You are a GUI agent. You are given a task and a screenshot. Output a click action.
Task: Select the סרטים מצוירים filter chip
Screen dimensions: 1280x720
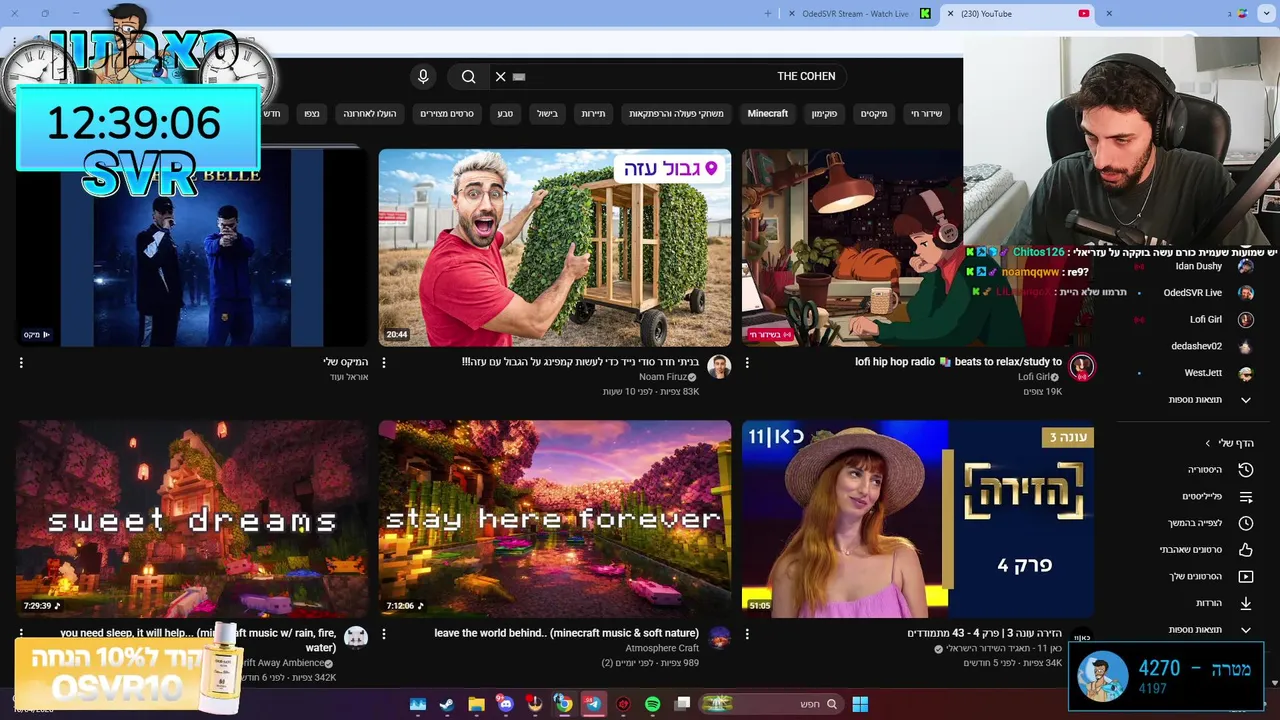447,114
